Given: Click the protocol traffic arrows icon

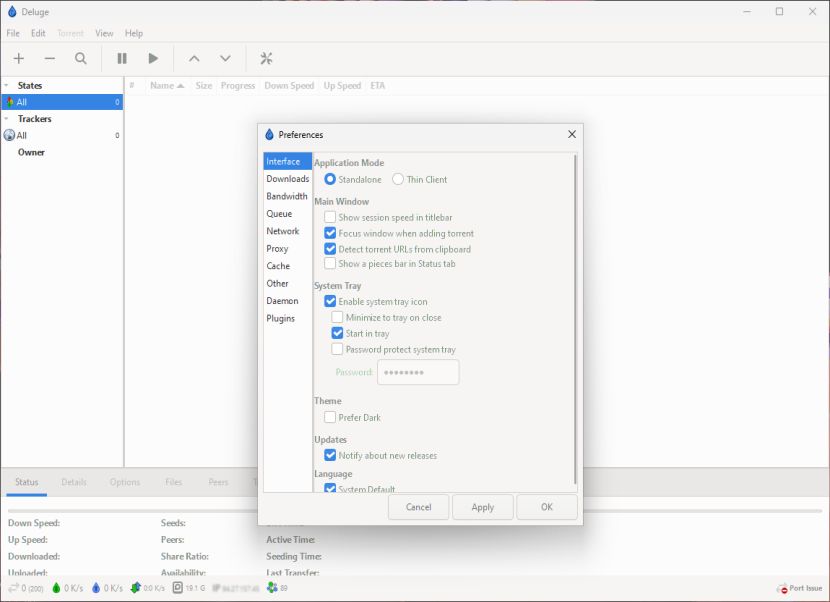Looking at the screenshot, I should pyautogui.click(x=136, y=588).
